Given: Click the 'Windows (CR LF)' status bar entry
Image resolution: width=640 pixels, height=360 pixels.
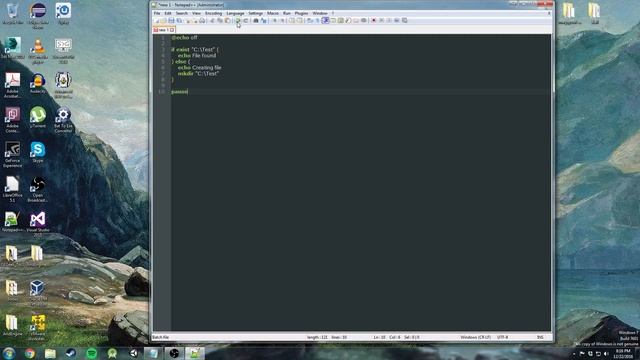Looking at the screenshot, I should click(x=476, y=338).
